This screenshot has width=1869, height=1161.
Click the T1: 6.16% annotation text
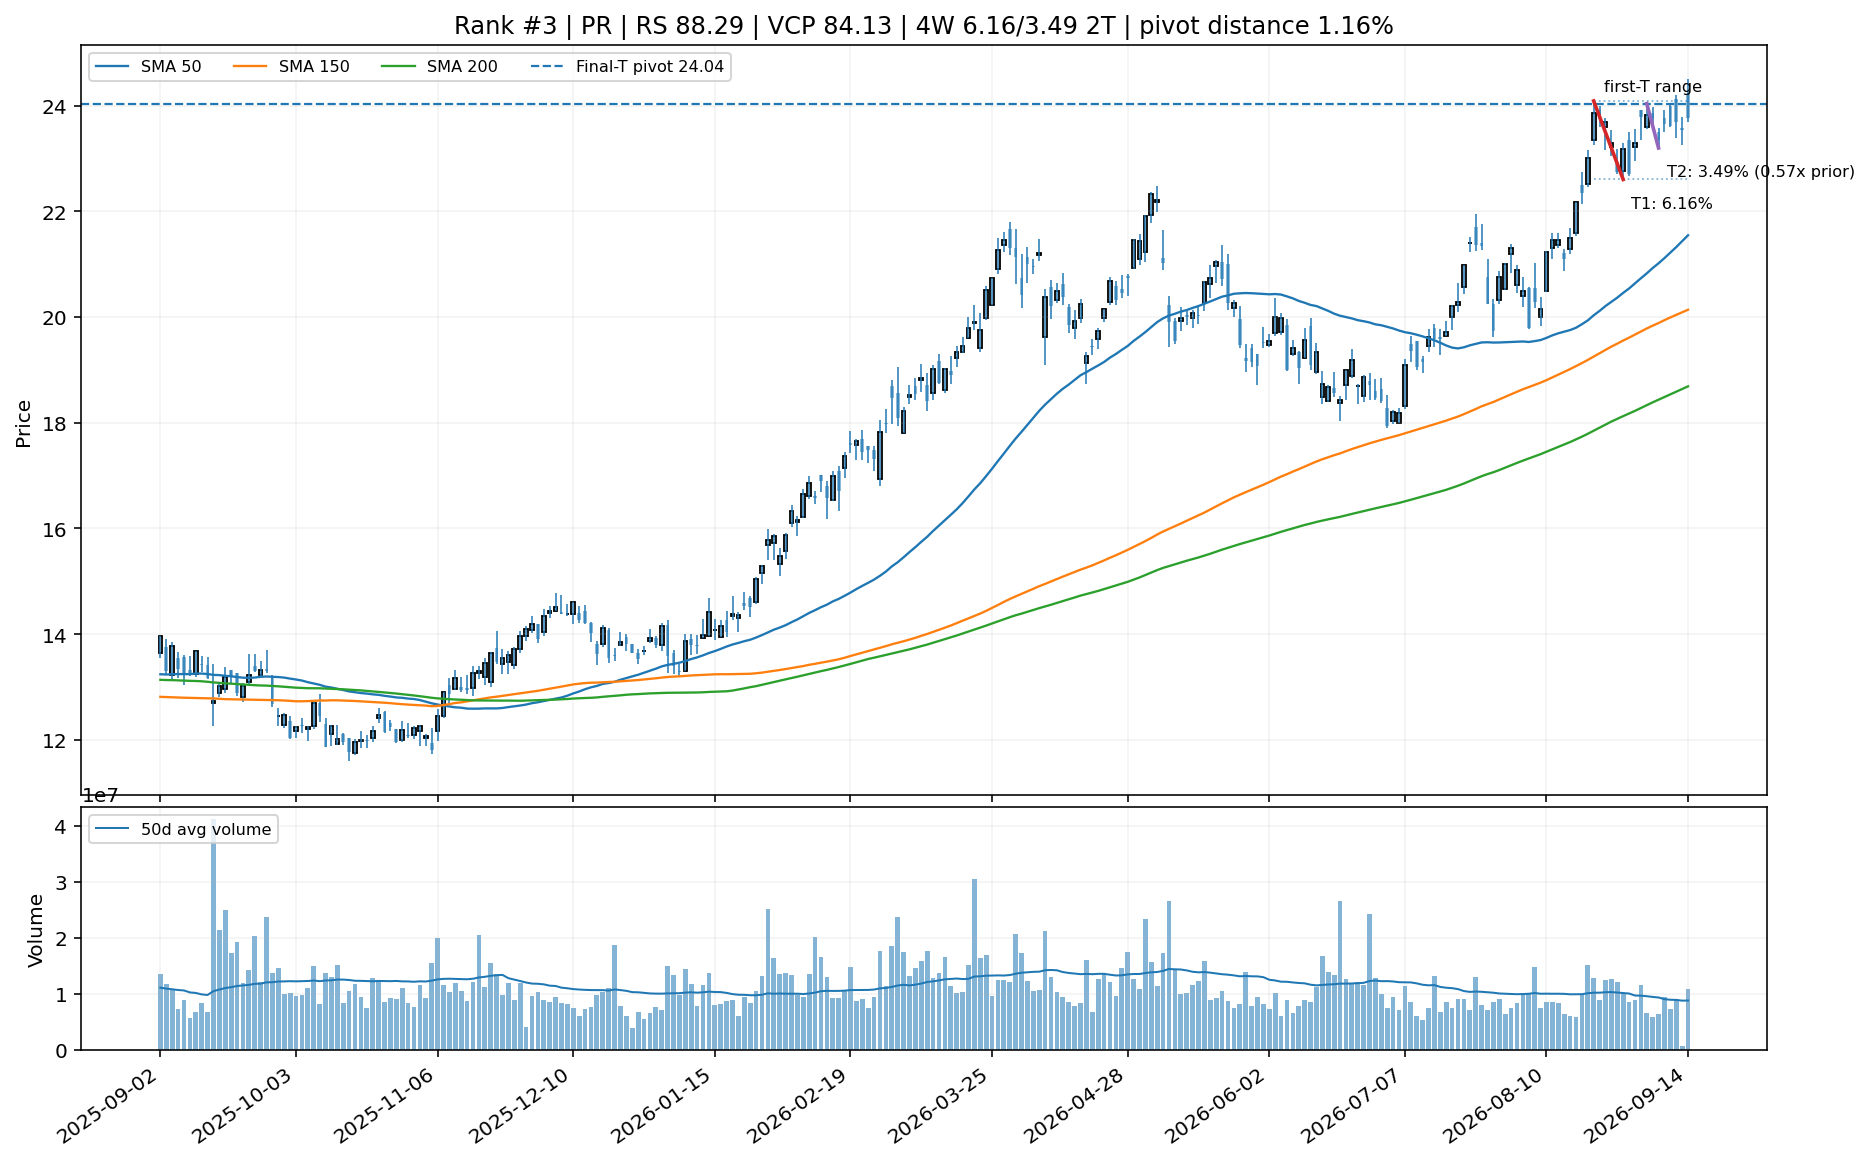[x=1671, y=204]
